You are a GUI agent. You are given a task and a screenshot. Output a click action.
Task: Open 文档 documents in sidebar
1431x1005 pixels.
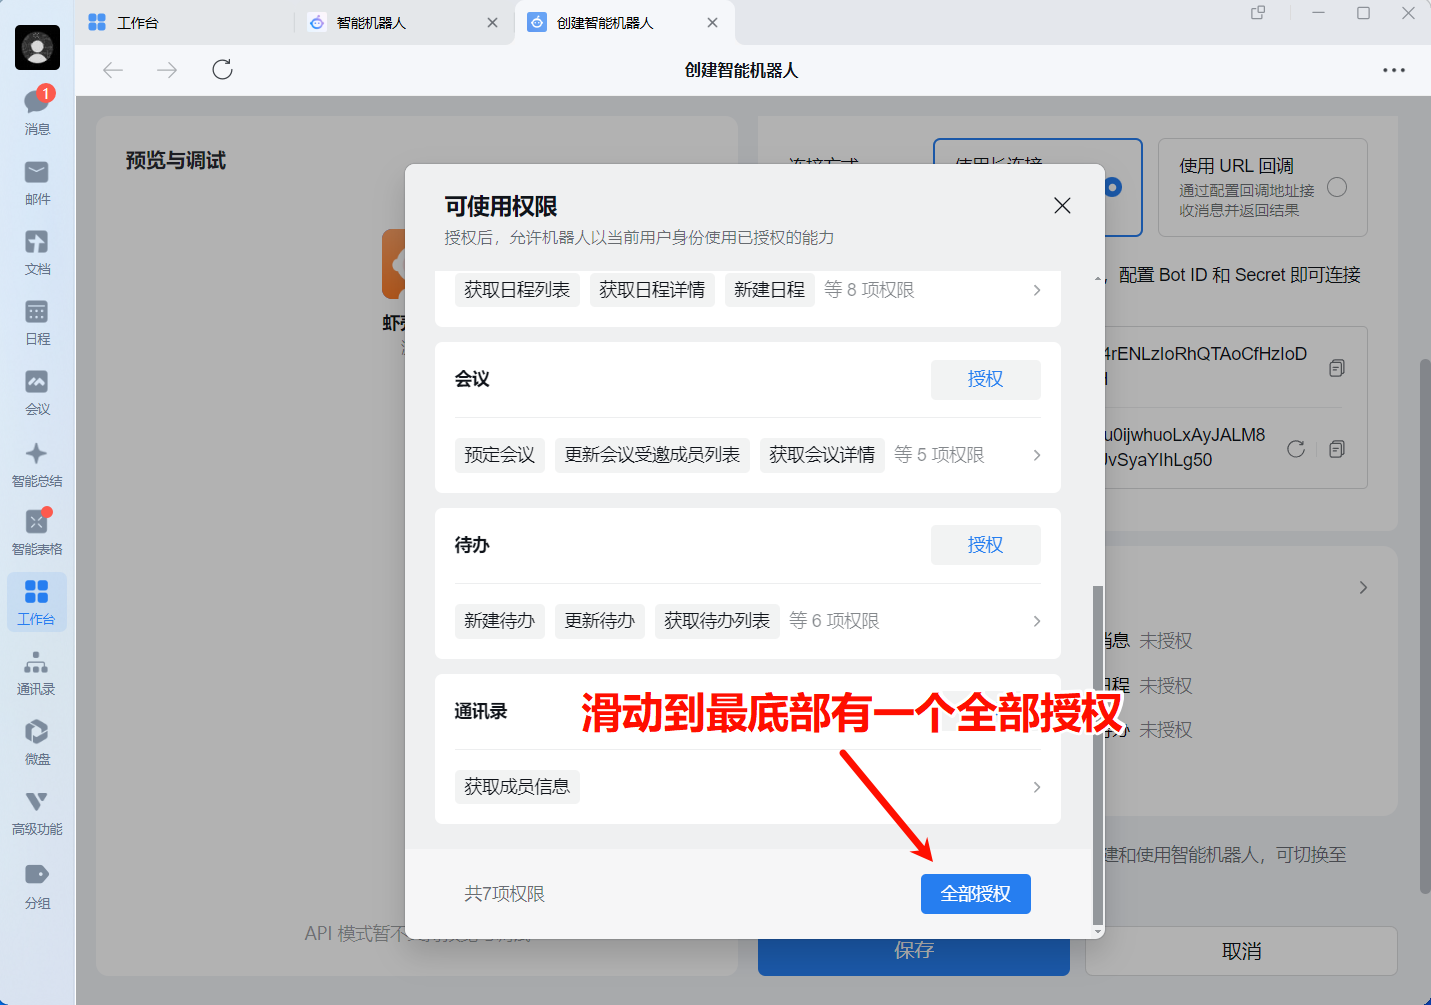[x=37, y=253]
